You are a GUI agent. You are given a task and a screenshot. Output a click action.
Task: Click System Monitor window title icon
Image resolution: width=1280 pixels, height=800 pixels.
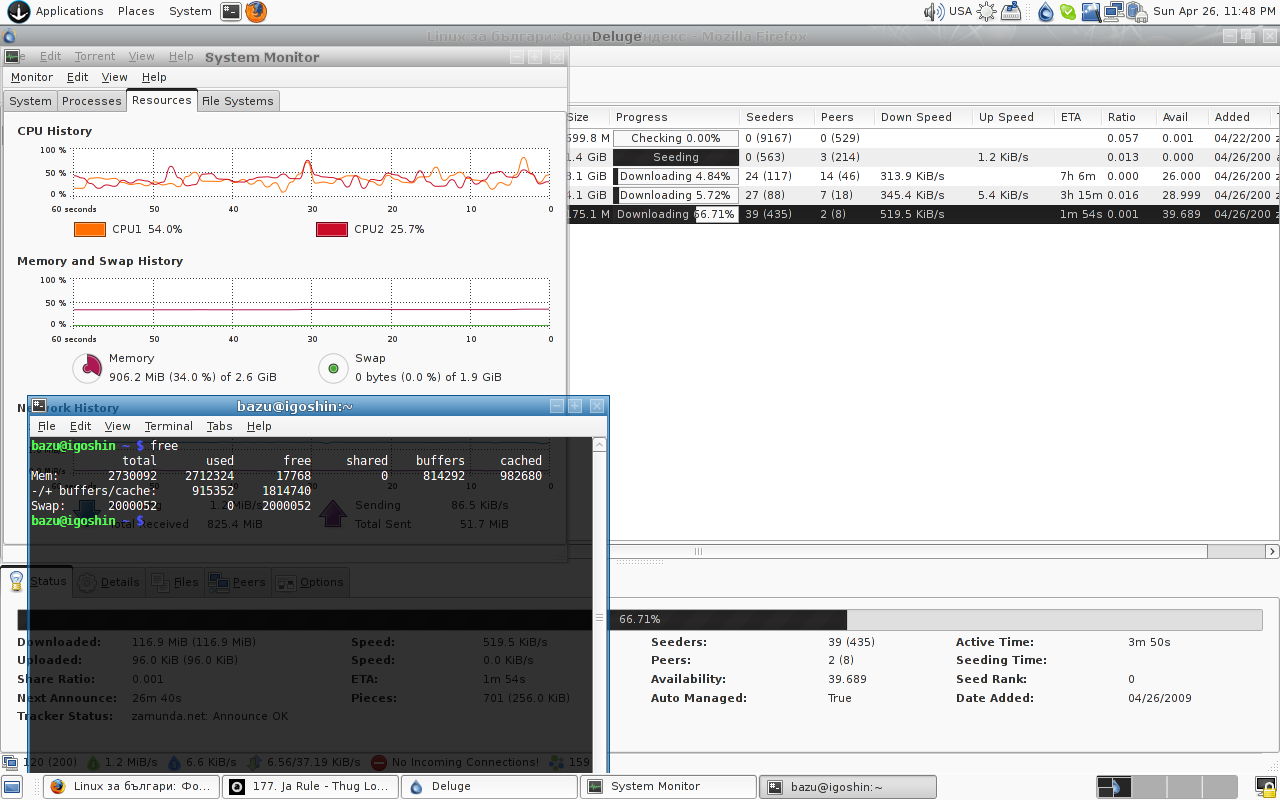click(x=12, y=57)
